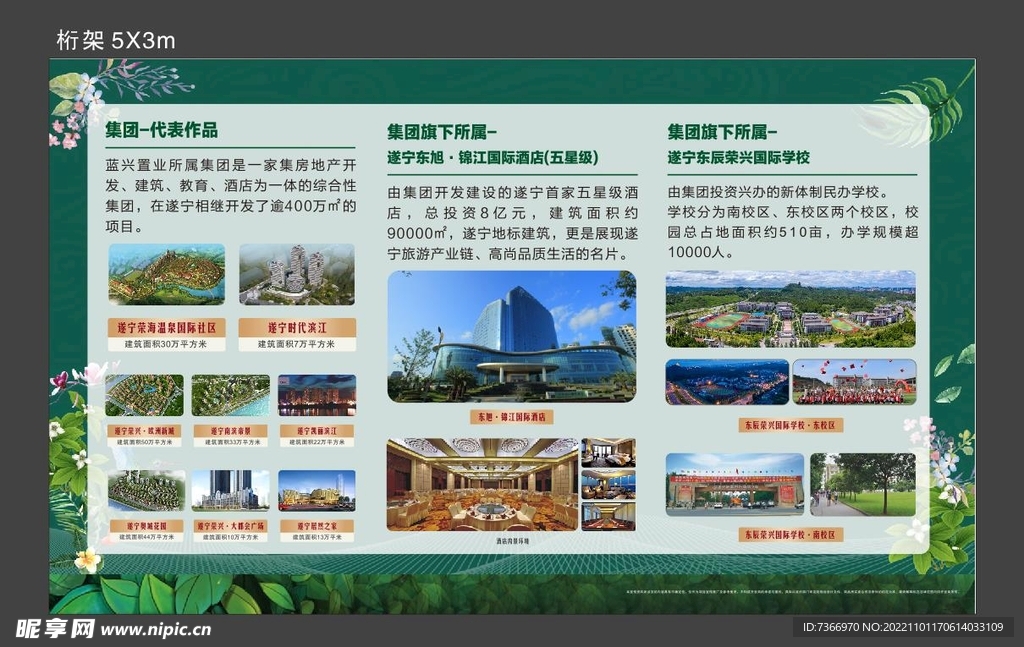Screen dimensions: 1024x647
Task: Click the 桁架 5X3m title text
Action: coord(116,40)
